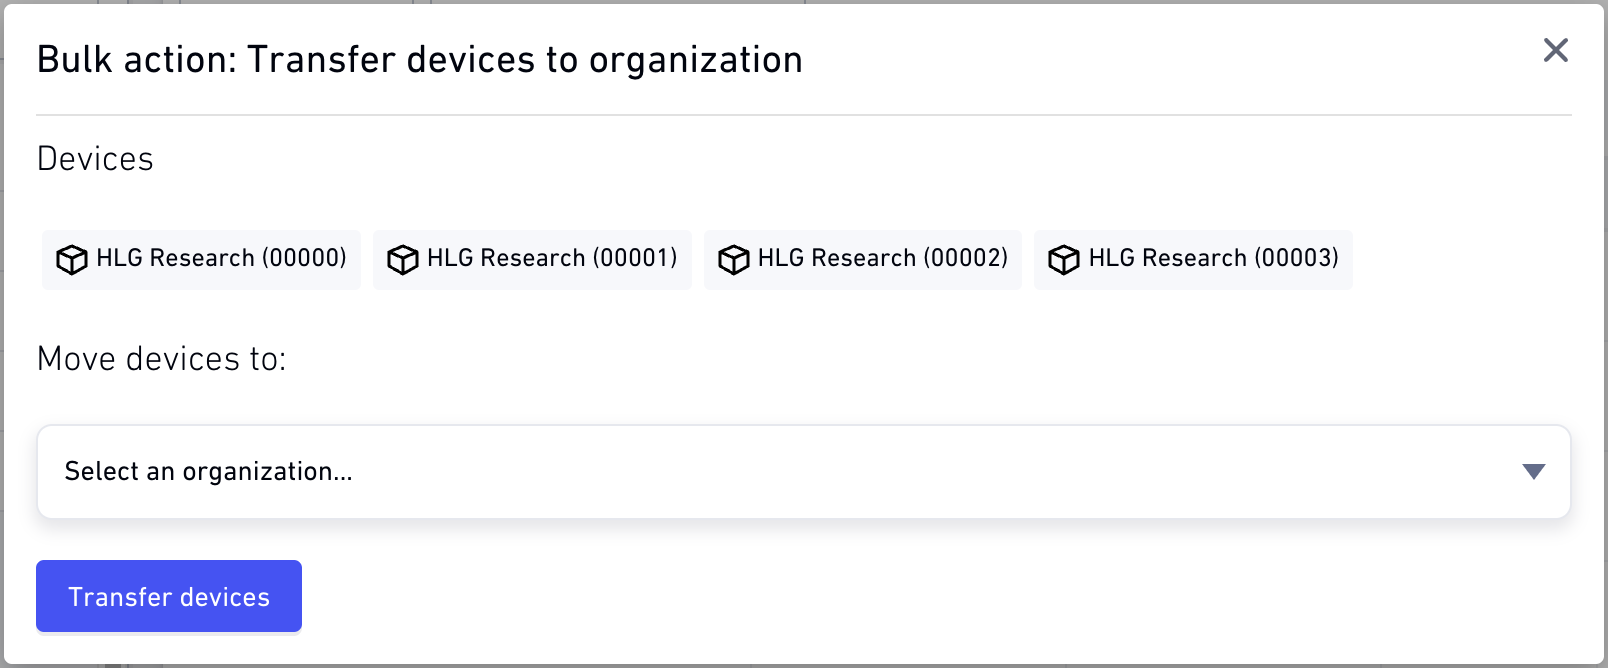1608x668 pixels.
Task: Click the cube icon for HLG Research (00000)
Action: [x=71, y=260]
